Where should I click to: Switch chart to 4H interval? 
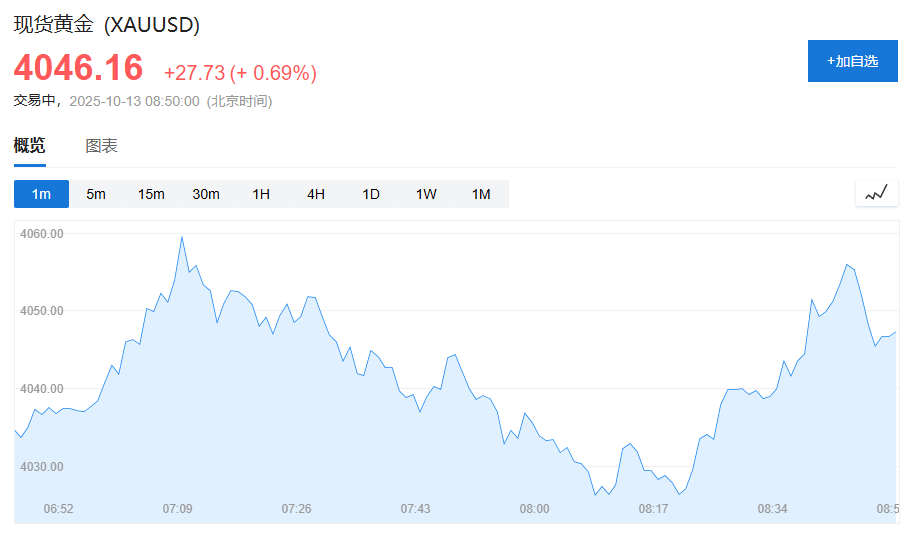click(316, 194)
